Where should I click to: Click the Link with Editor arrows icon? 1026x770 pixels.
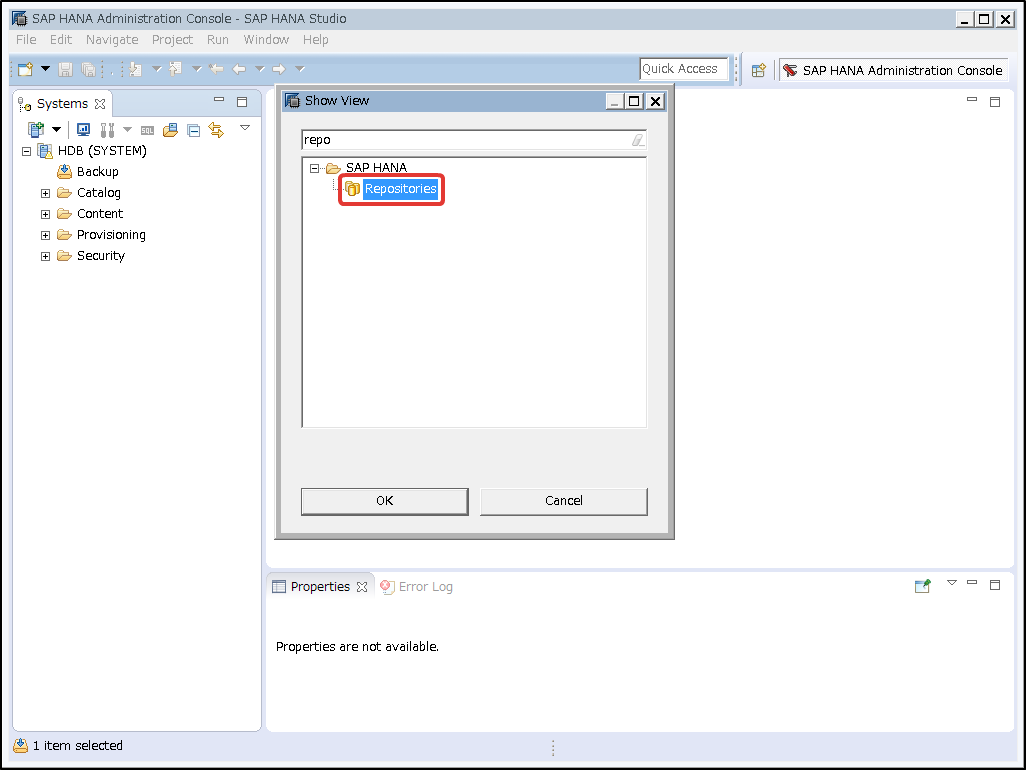click(216, 130)
